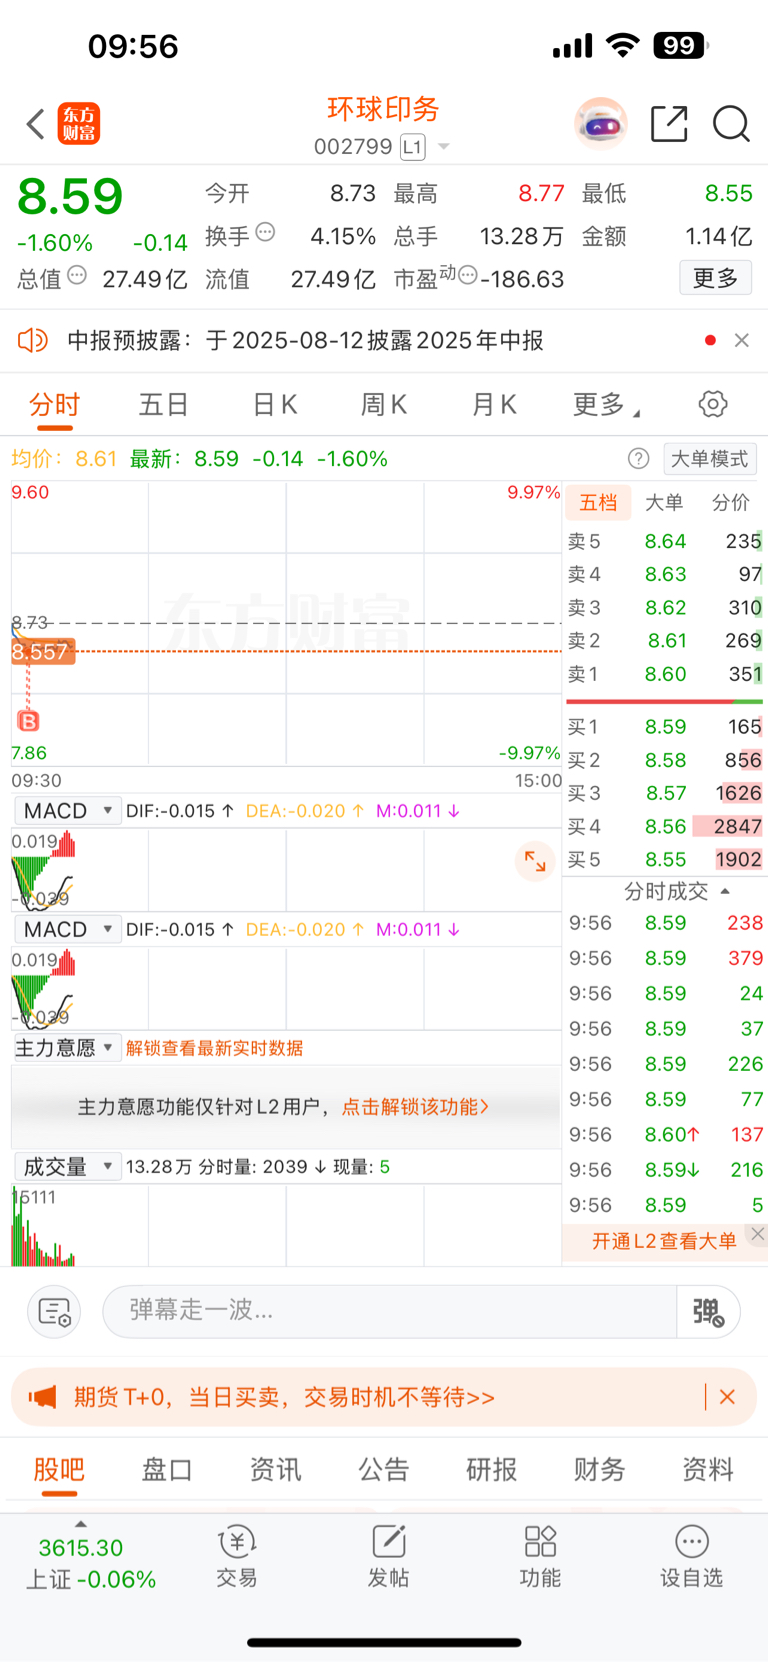Open the comment list icon
Image resolution: width=768 pixels, height=1662 pixels.
click(x=54, y=1311)
